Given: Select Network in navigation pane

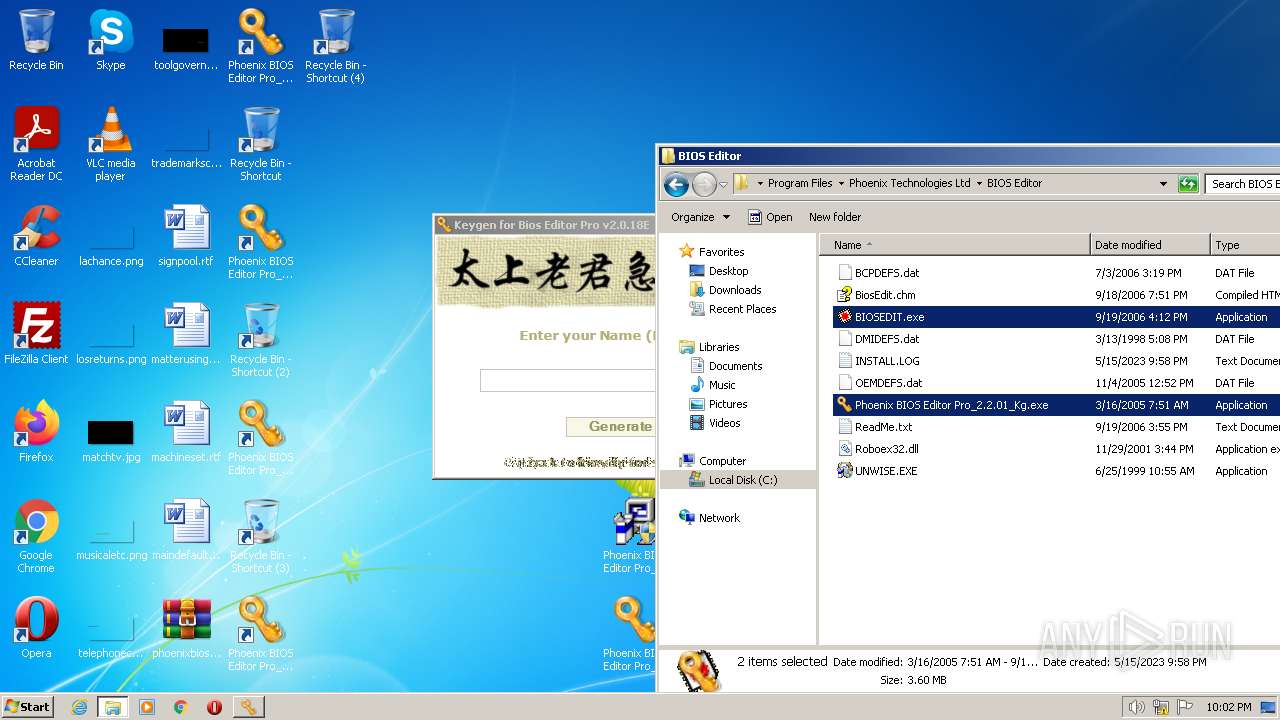Looking at the screenshot, I should pos(719,518).
